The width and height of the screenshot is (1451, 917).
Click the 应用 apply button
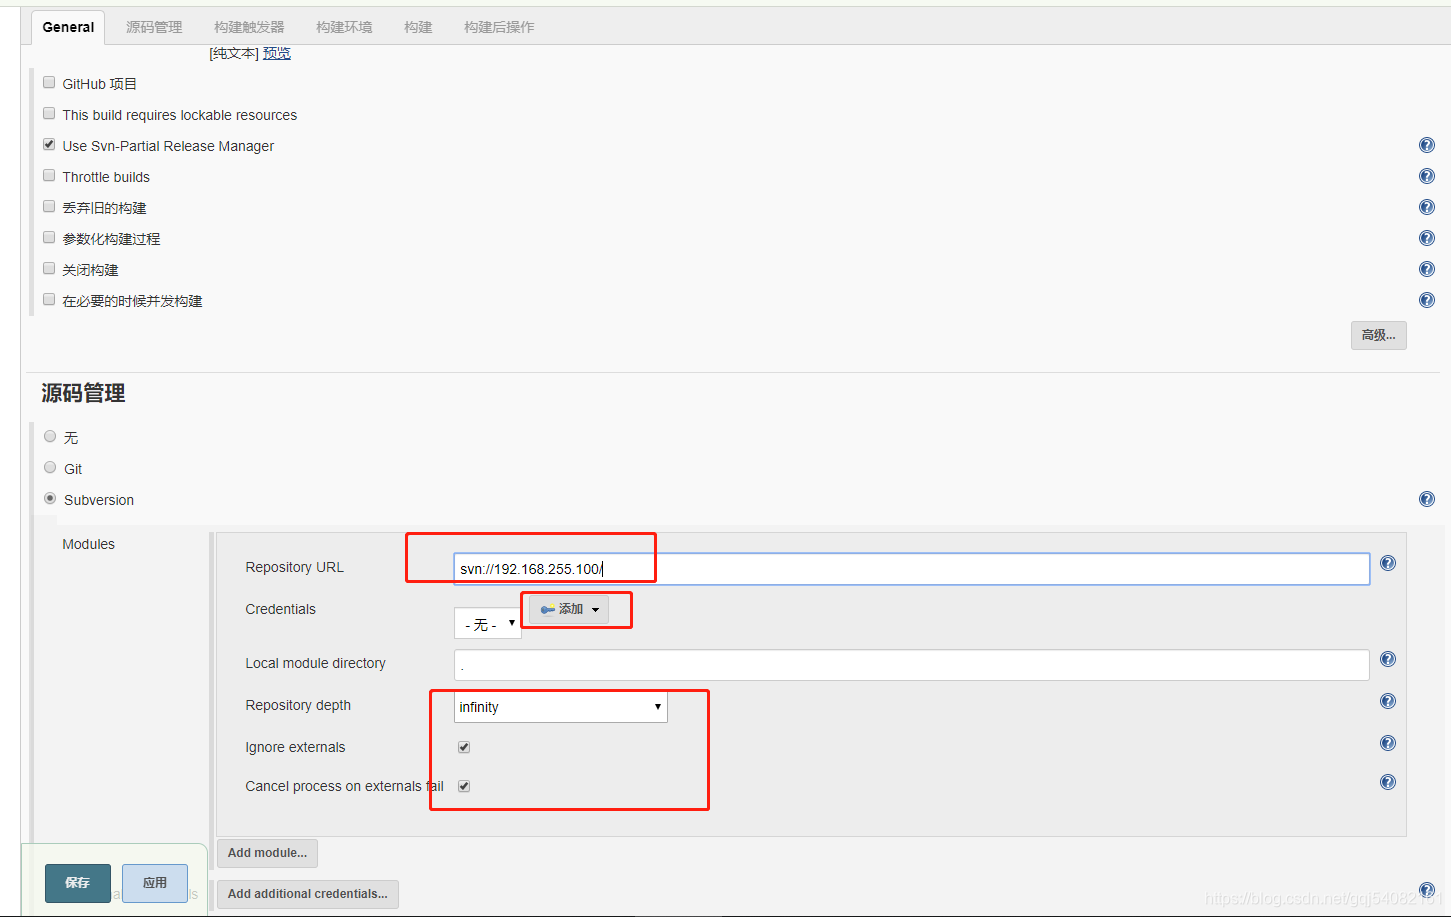(155, 883)
